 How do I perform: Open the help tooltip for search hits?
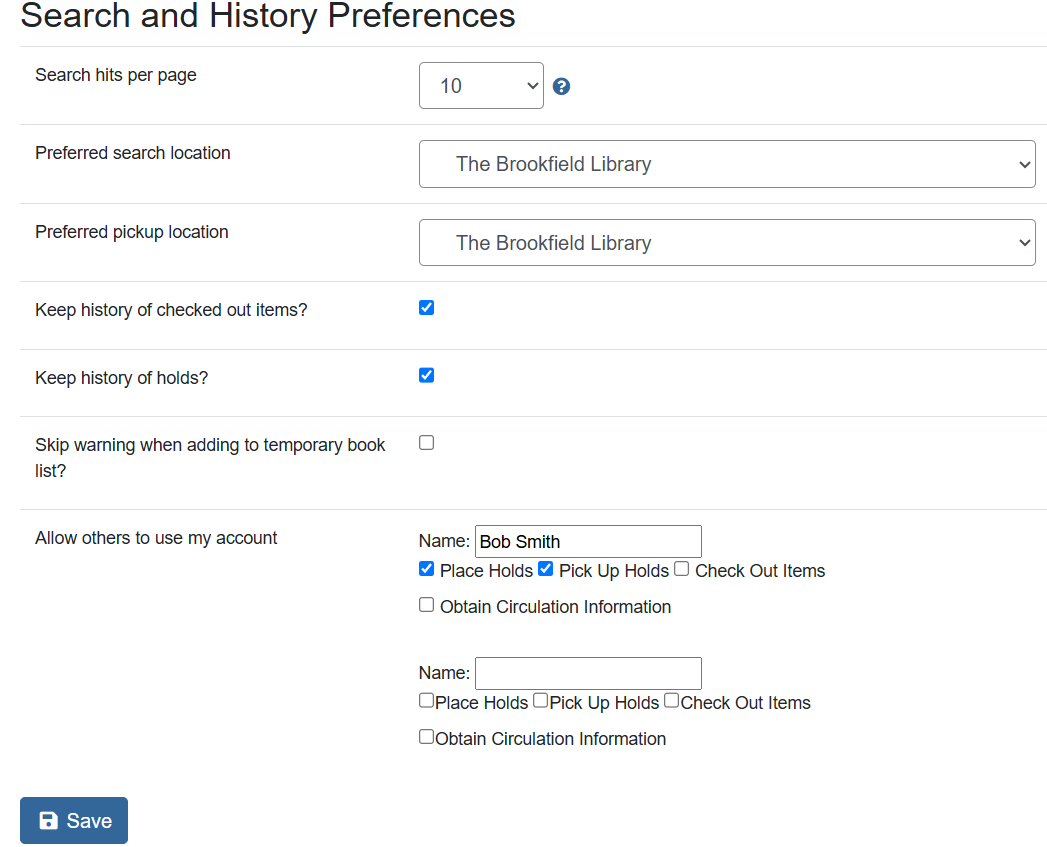click(x=561, y=87)
